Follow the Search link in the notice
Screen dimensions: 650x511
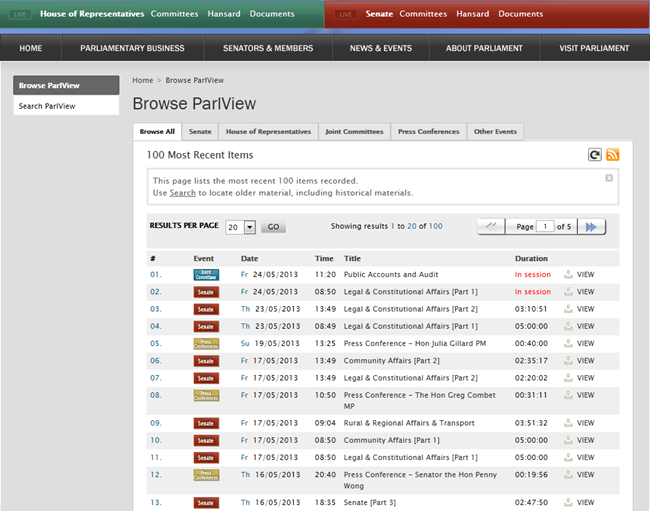click(x=182, y=192)
